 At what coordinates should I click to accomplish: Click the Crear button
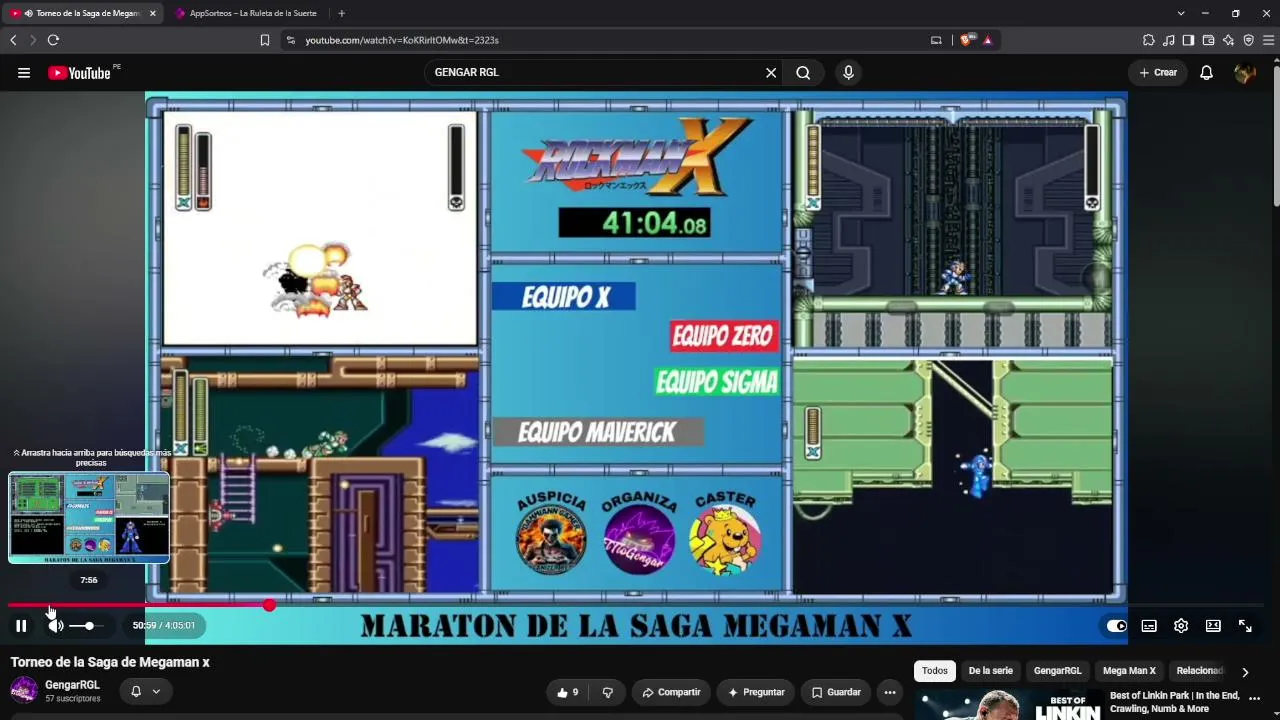coord(1158,72)
